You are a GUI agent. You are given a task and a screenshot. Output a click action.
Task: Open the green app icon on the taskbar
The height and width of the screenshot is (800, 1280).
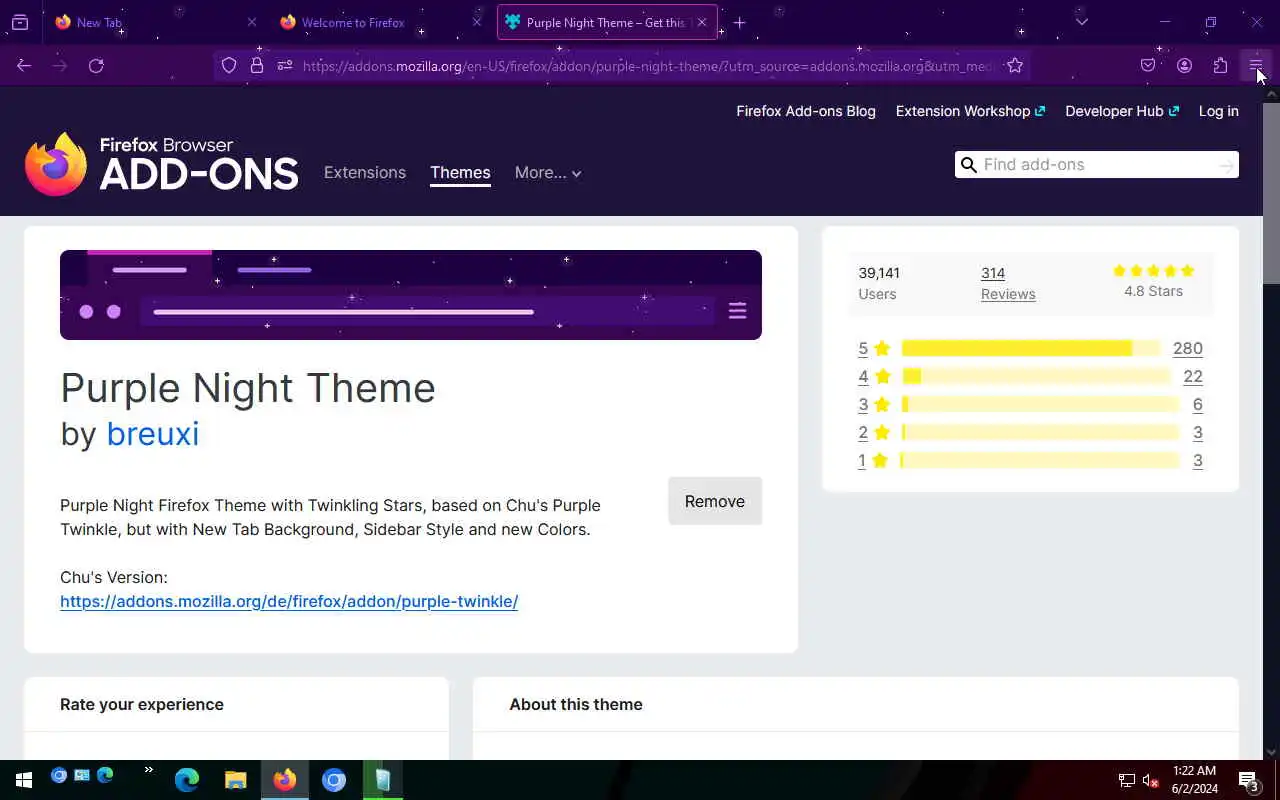(x=383, y=780)
